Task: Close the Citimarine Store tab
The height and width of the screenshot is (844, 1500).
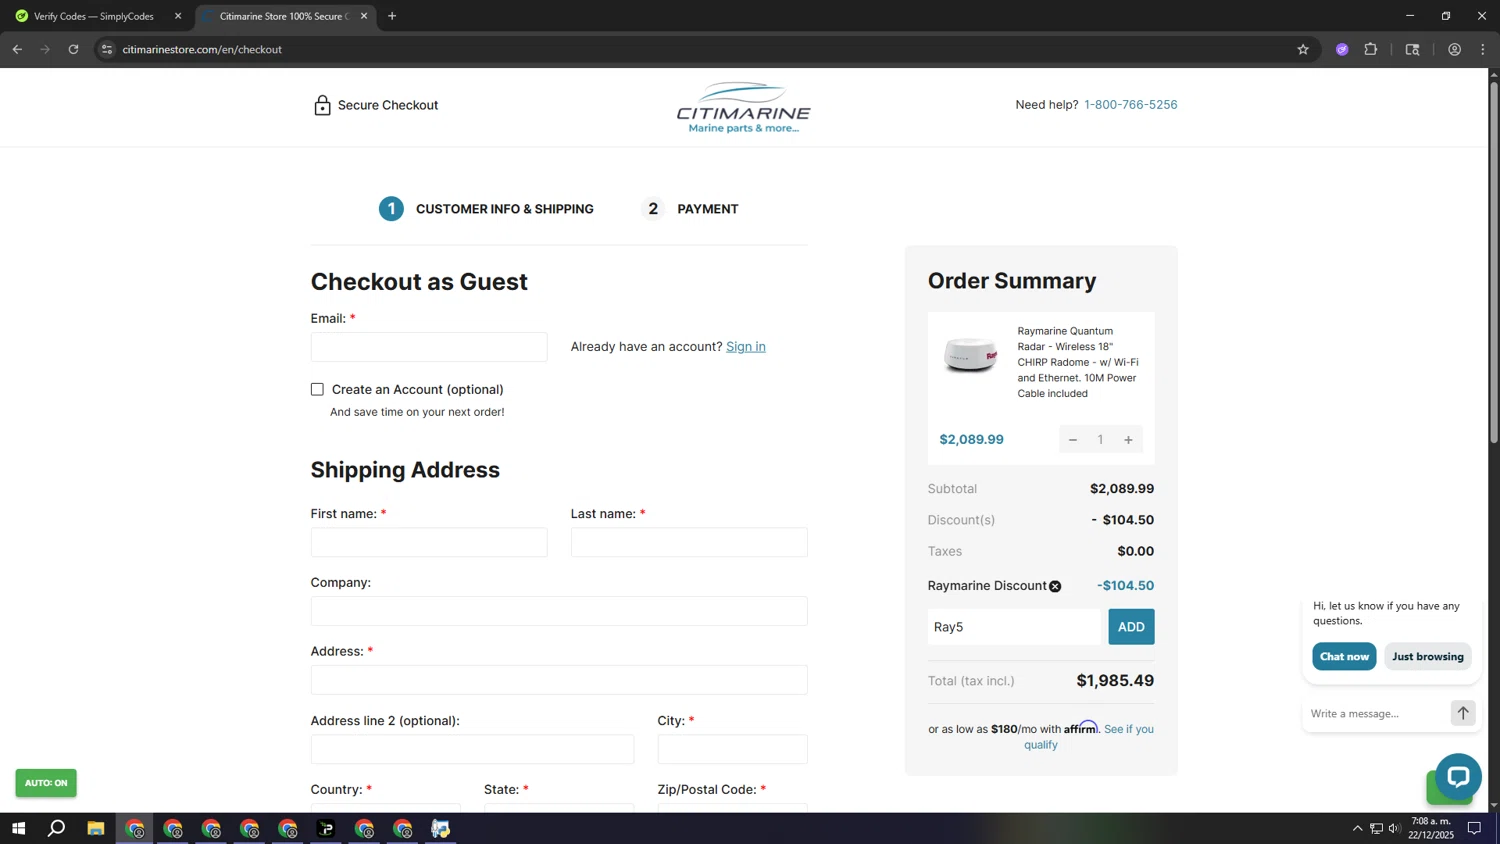Action: click(364, 16)
